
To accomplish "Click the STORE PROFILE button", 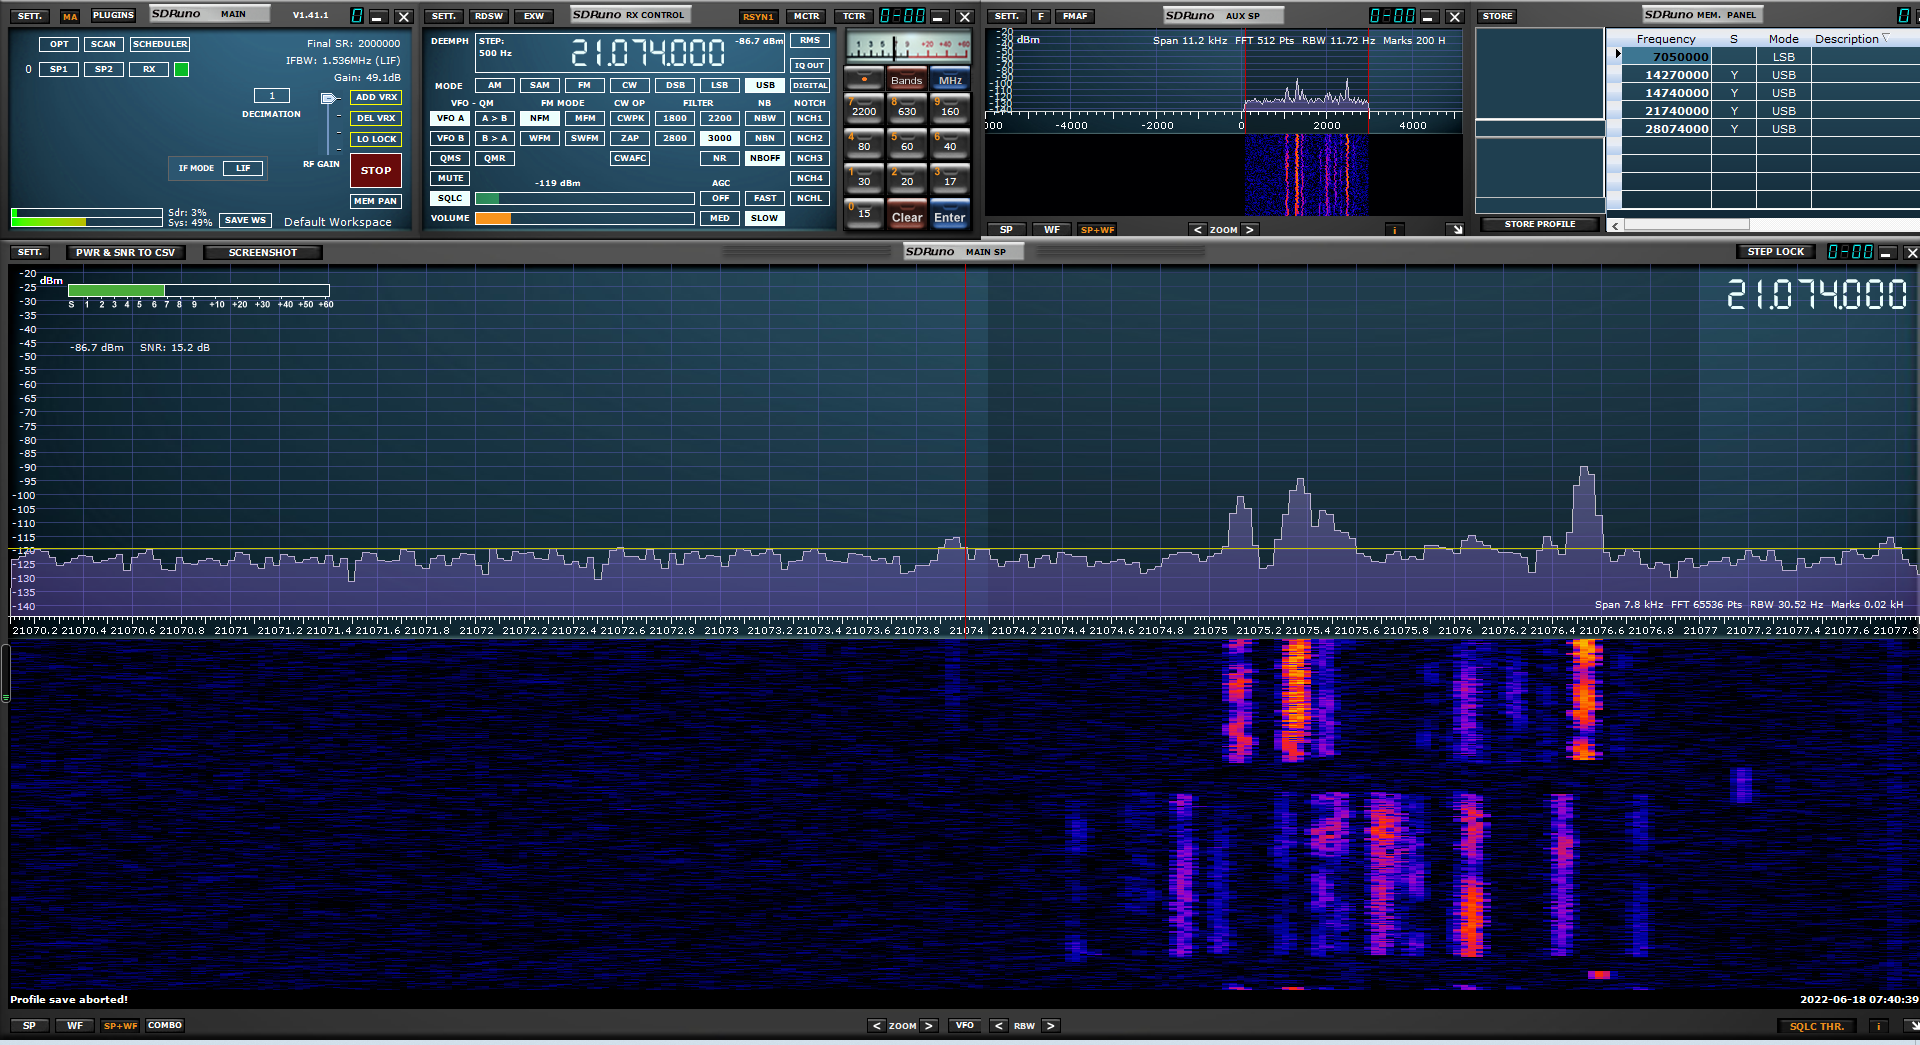I will (1539, 224).
